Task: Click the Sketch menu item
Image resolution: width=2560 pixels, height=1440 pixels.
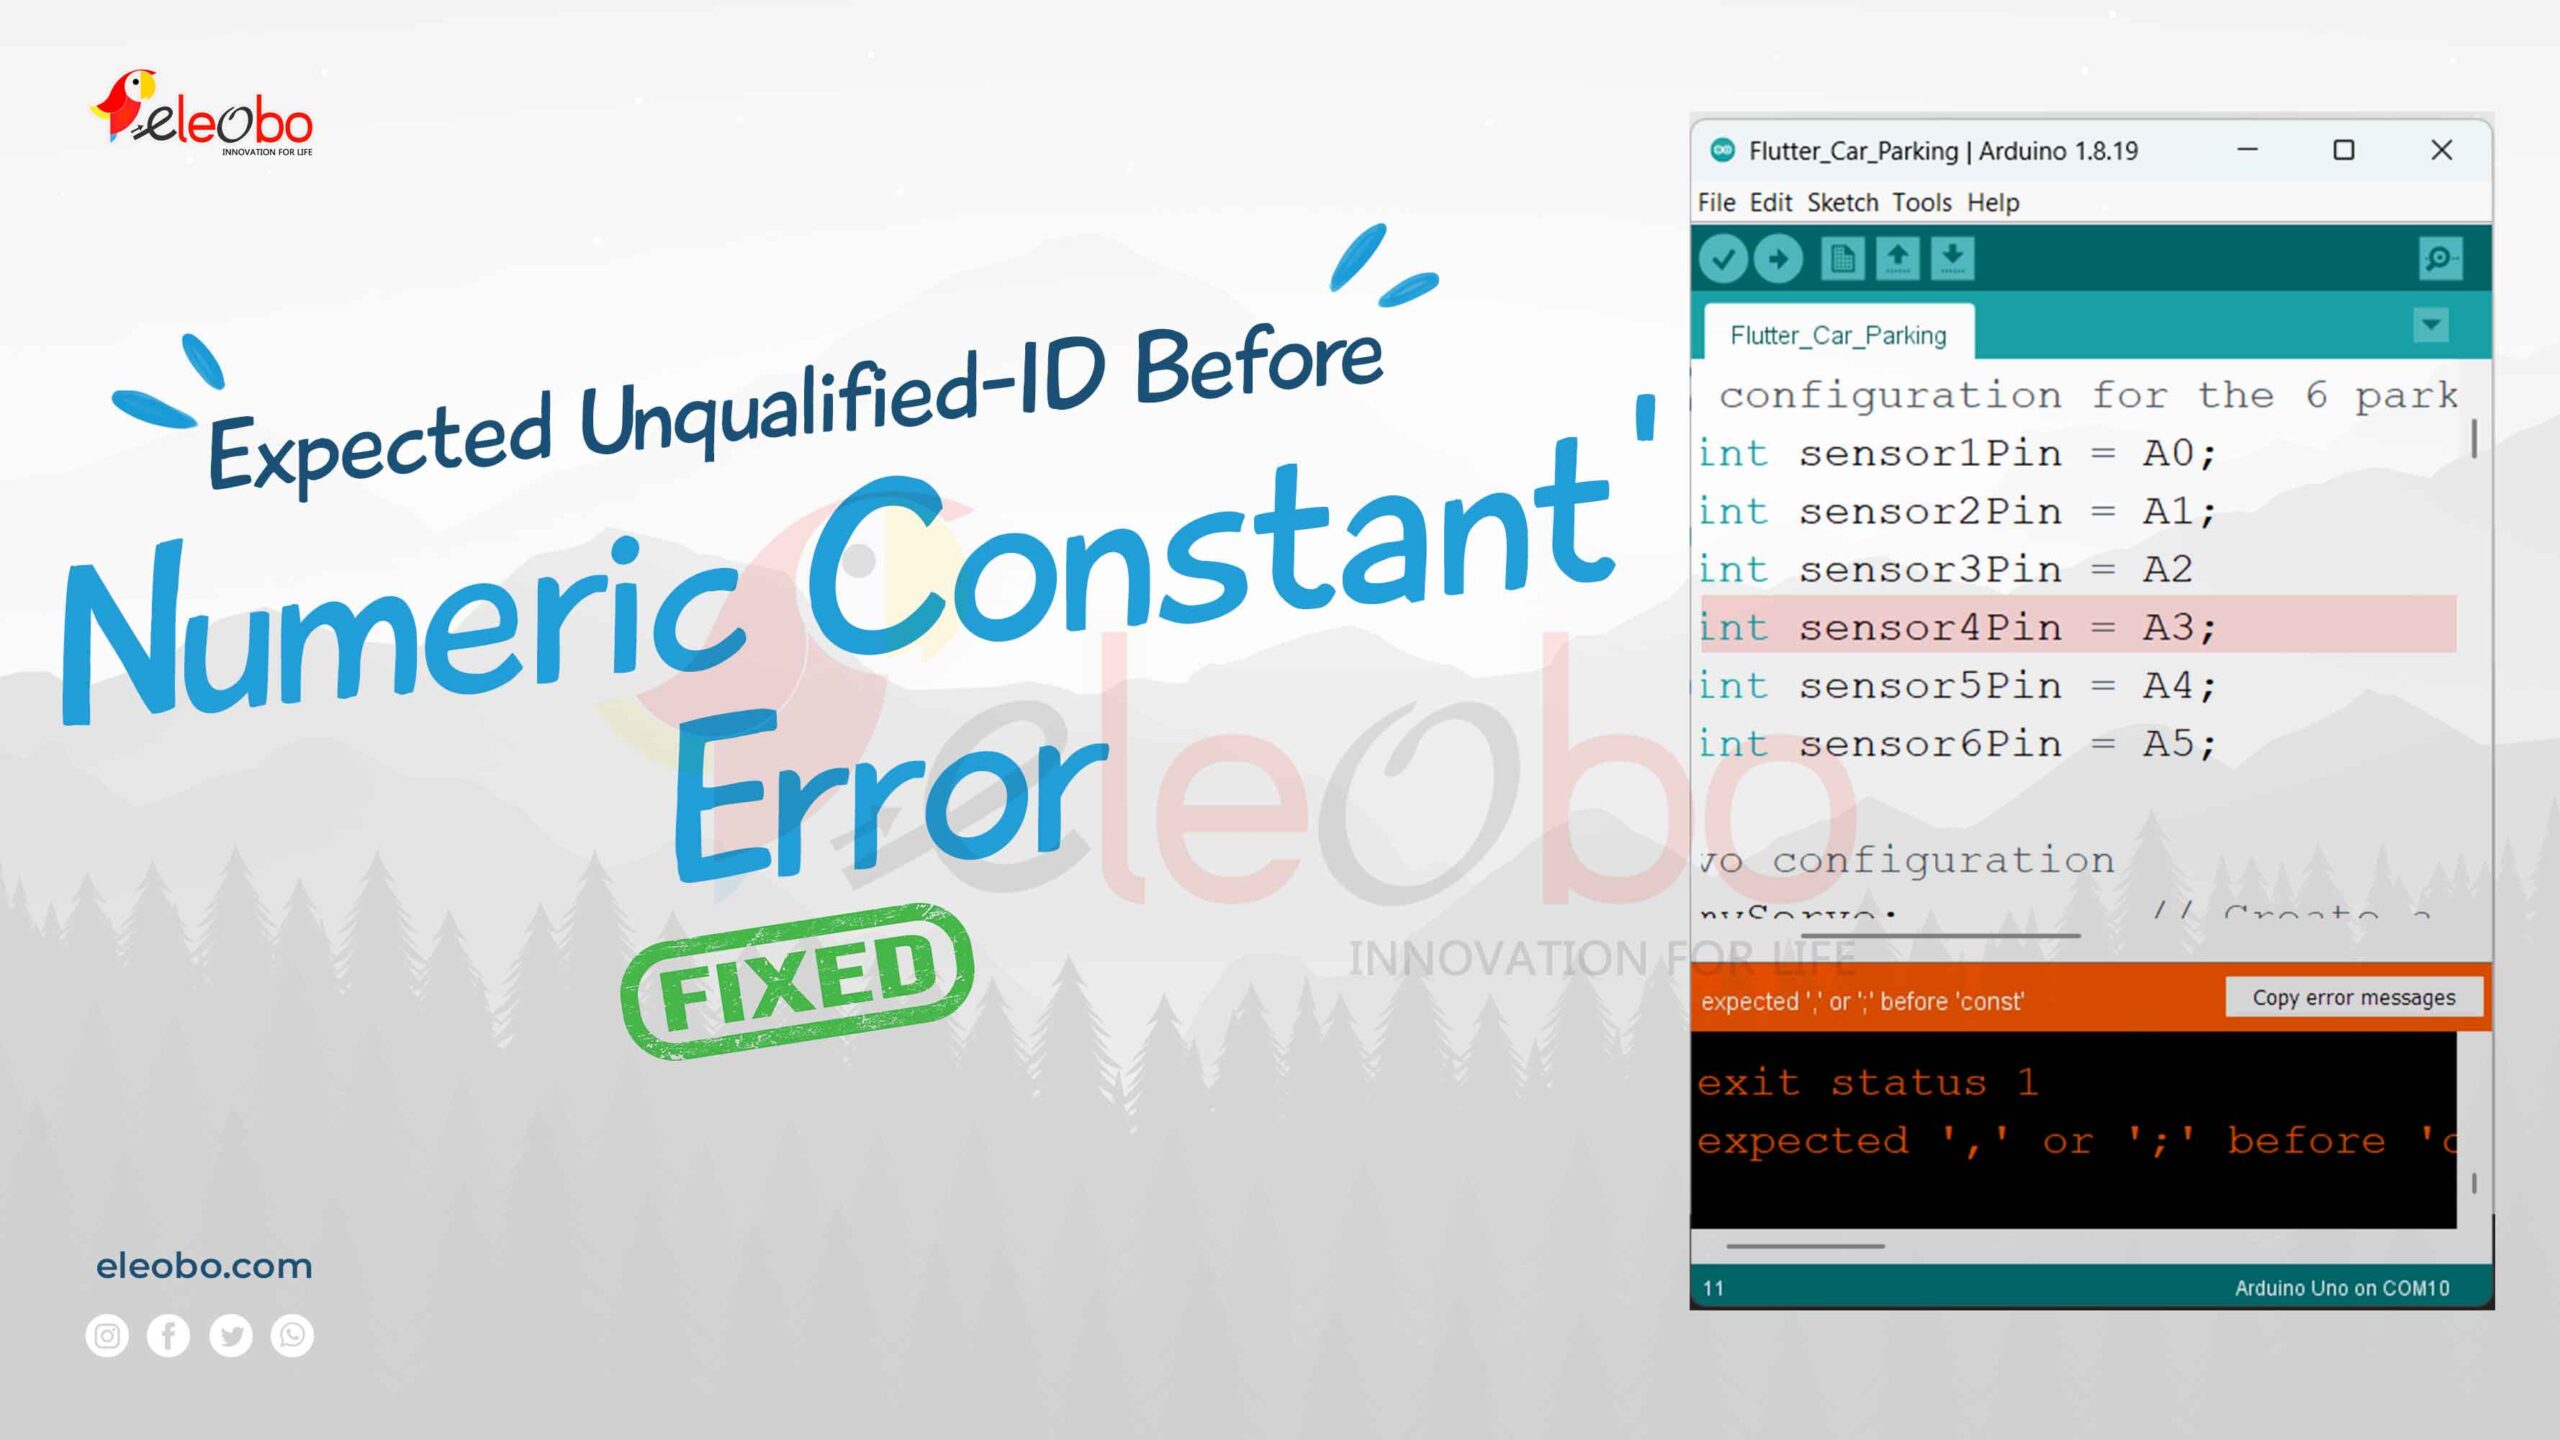Action: [x=1843, y=200]
